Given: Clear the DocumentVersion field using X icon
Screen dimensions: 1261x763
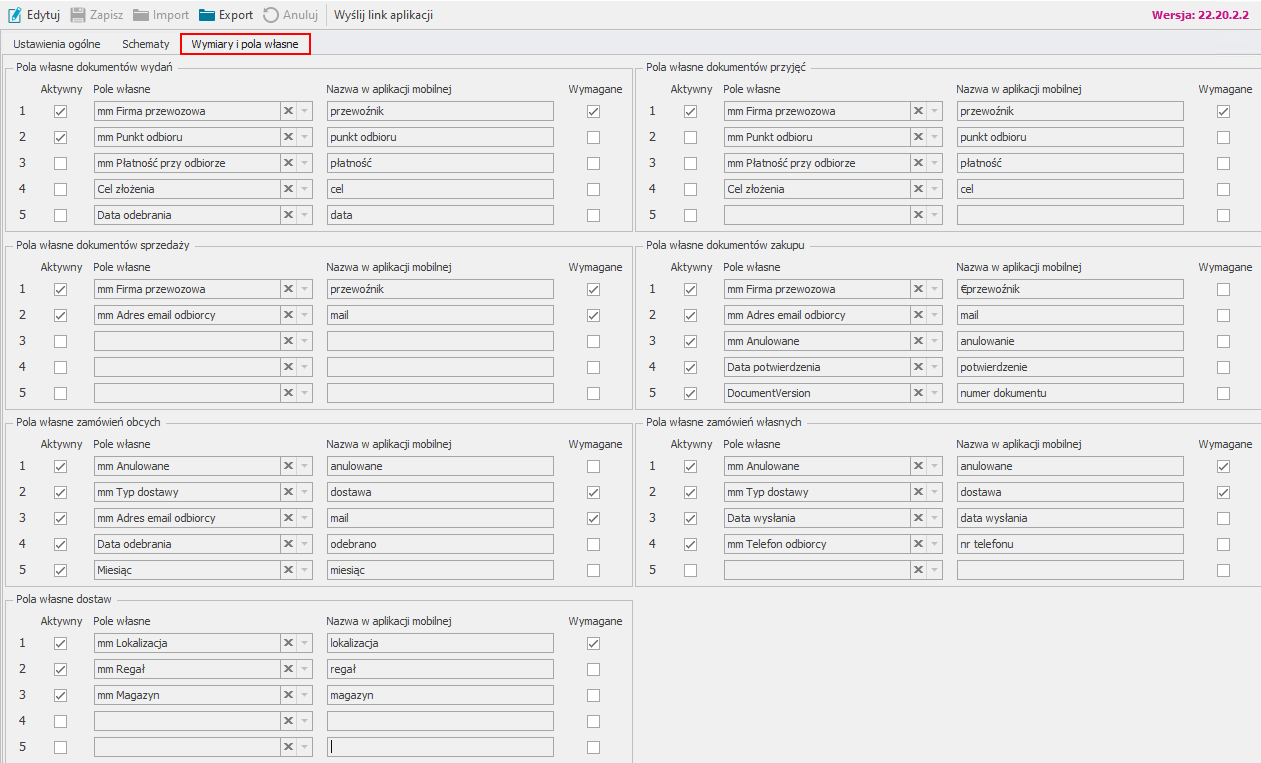Looking at the screenshot, I should pos(918,393).
